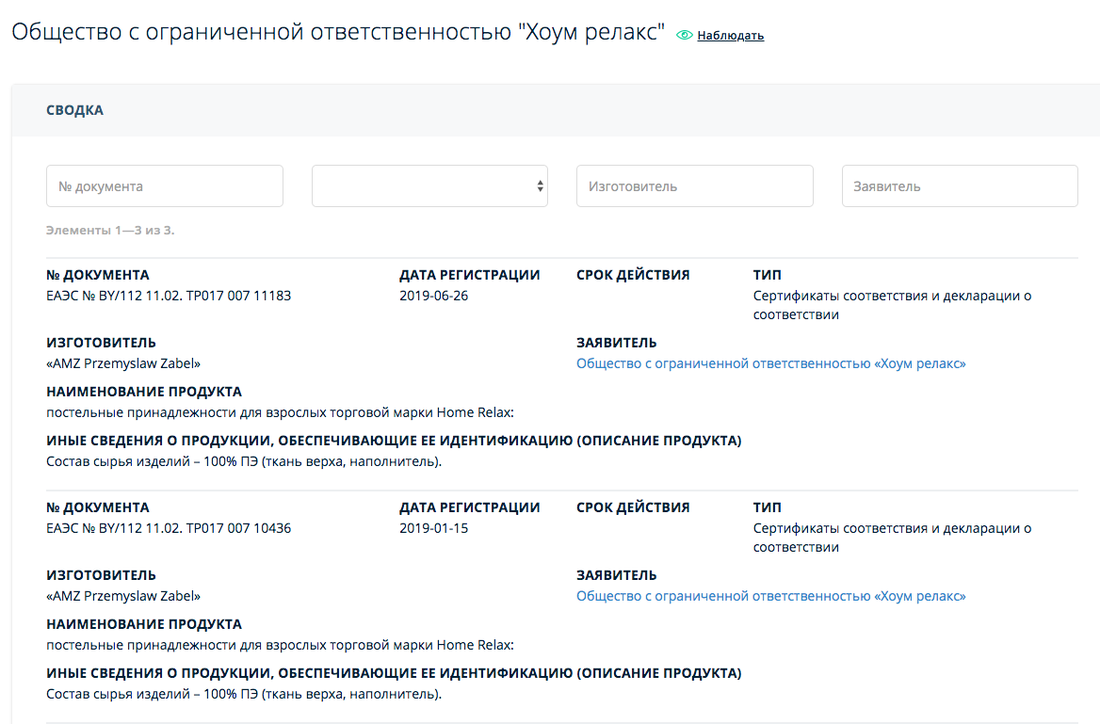The width and height of the screenshot is (1100, 724).
Task: Open the Наблюдать watch link
Action: (x=730, y=36)
